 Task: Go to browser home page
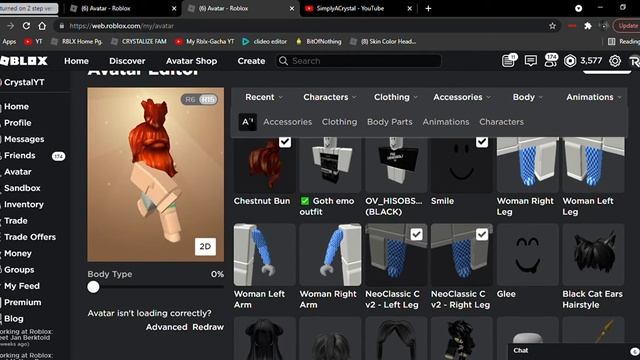[x=42, y=26]
